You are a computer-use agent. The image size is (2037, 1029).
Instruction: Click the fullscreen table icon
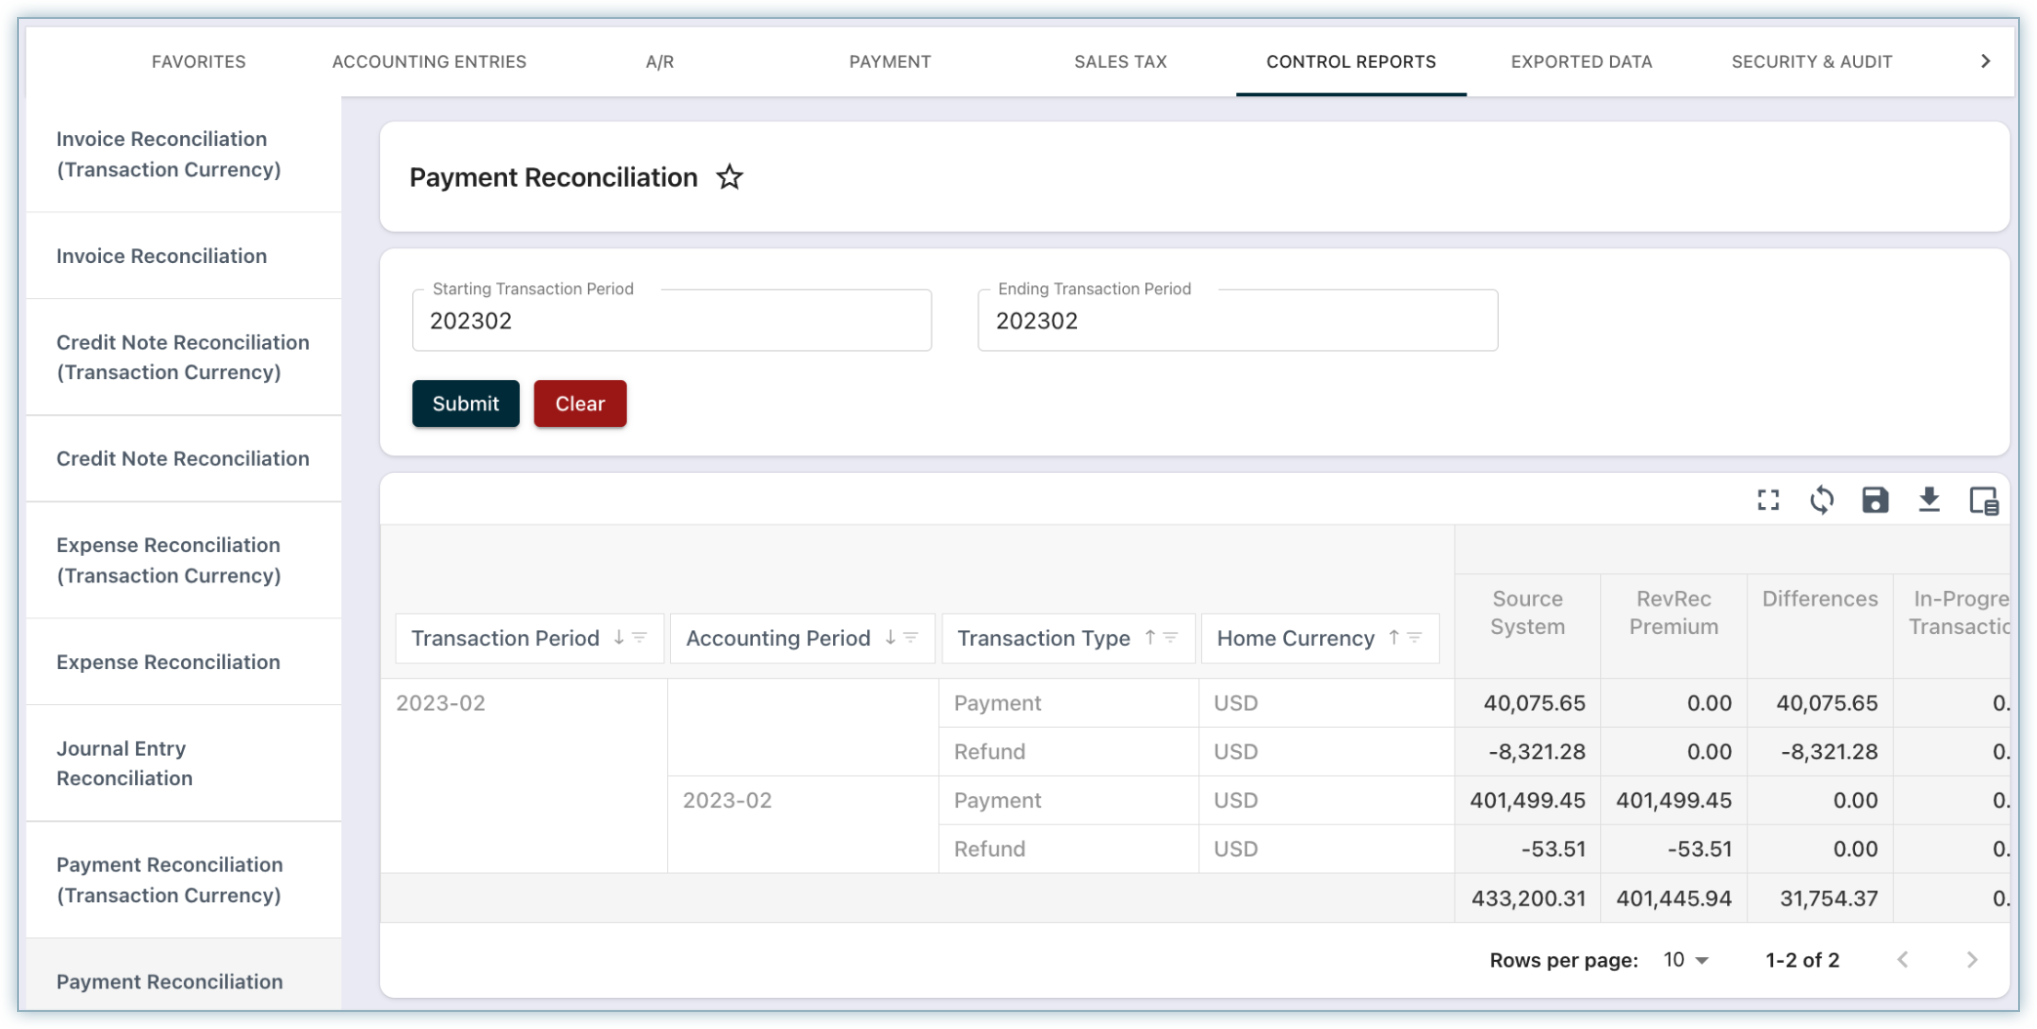click(1767, 500)
